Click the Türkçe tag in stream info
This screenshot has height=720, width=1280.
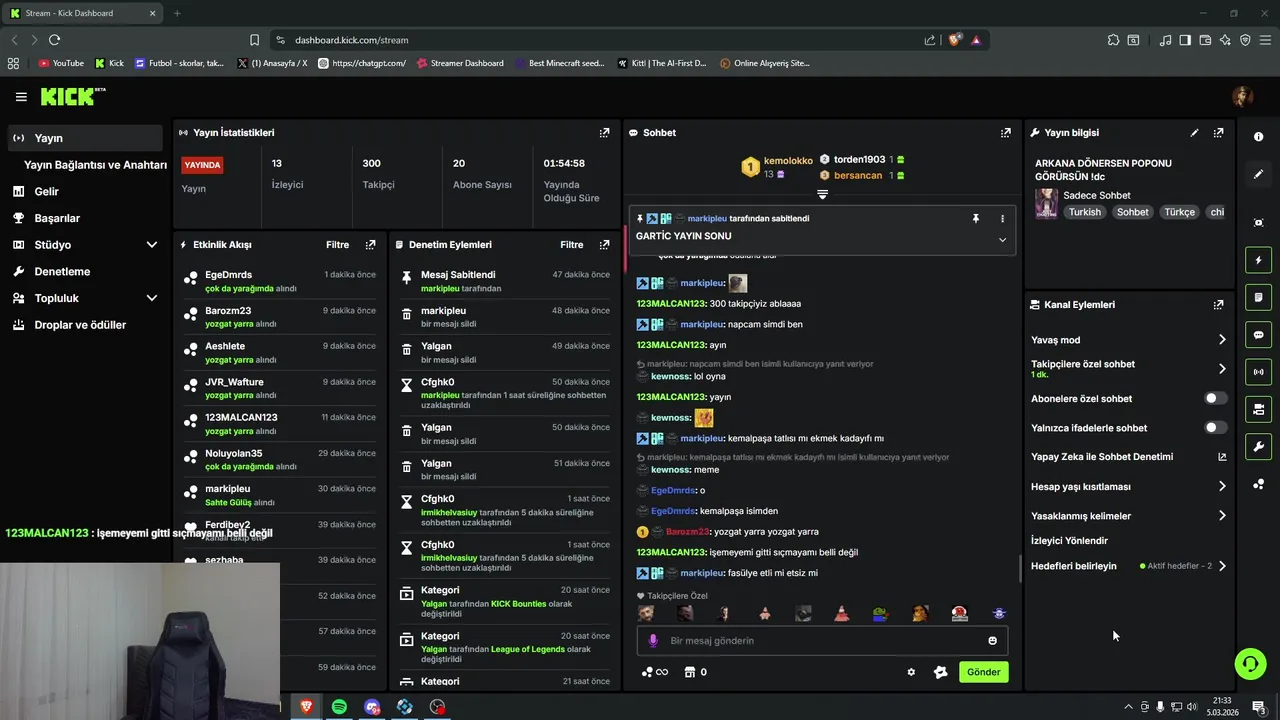pos(1179,212)
